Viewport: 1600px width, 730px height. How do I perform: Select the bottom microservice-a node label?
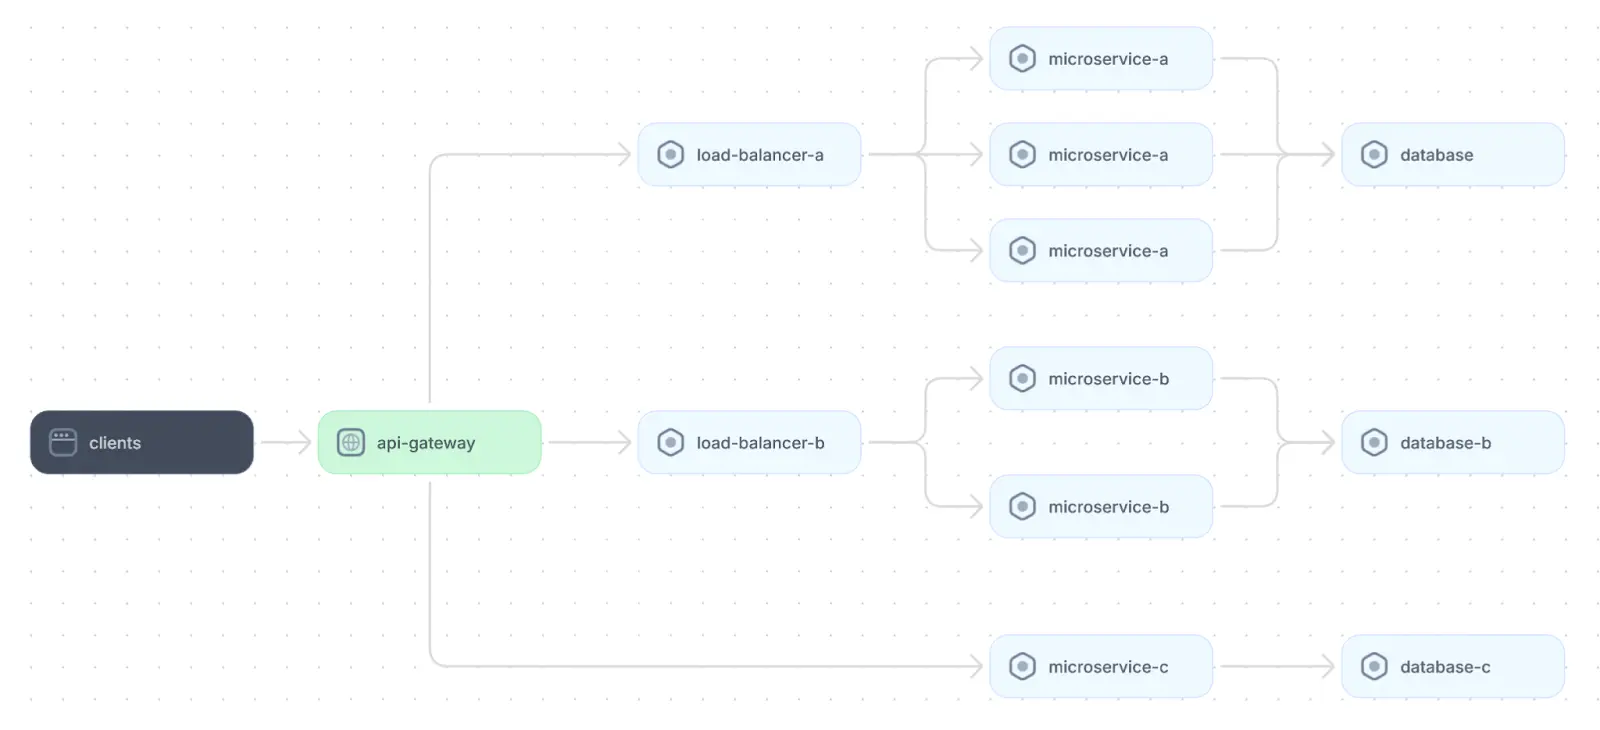1107,251
